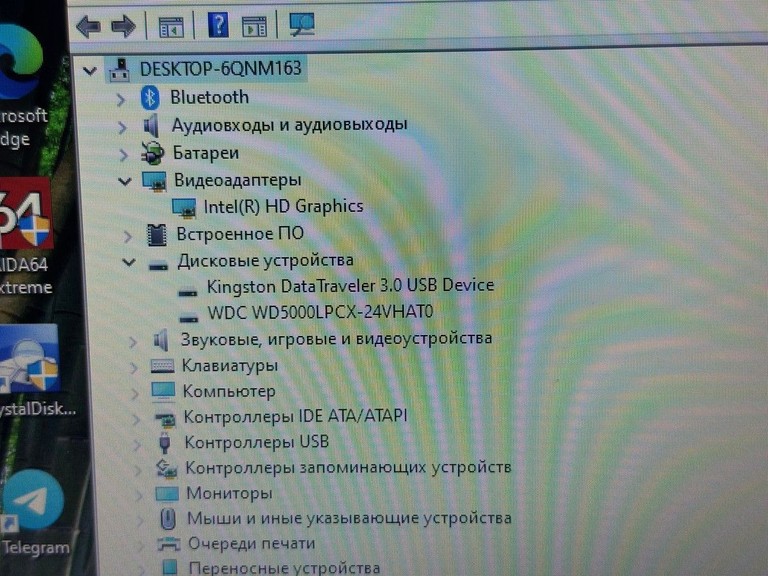This screenshot has width=768, height=576.
Task: Select the Контроллеры USB row
Action: [256, 442]
